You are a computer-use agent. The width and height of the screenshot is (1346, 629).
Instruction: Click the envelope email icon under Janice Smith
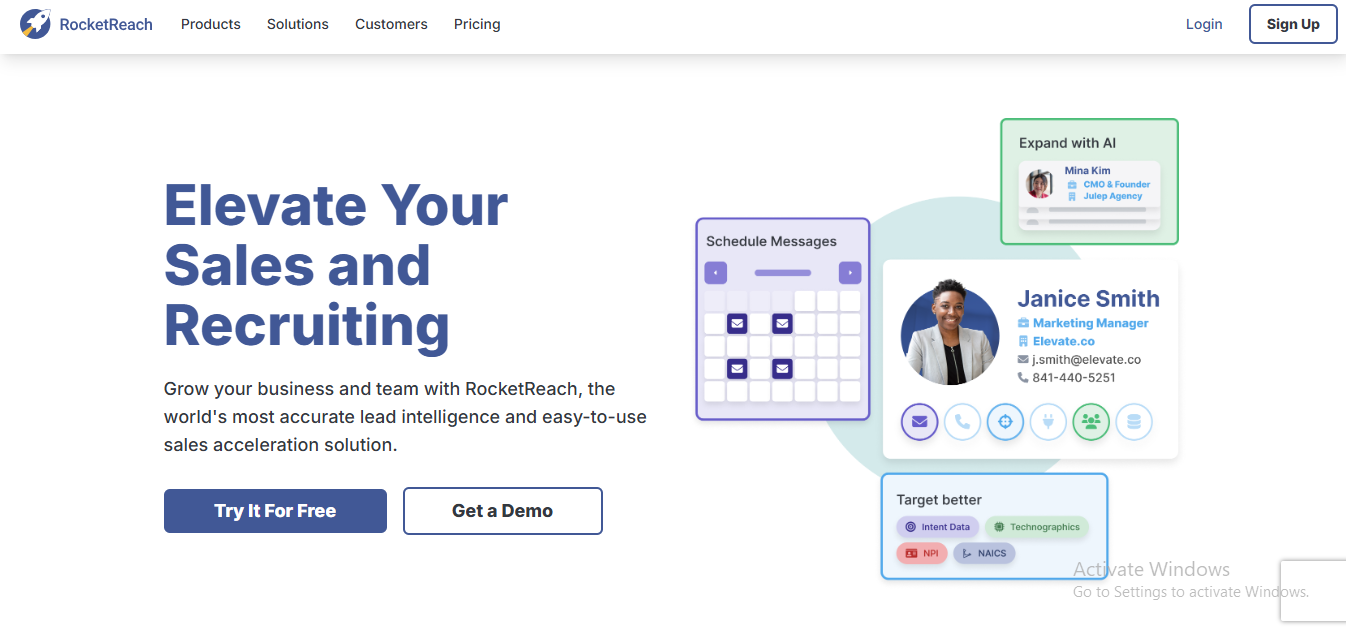pos(919,422)
